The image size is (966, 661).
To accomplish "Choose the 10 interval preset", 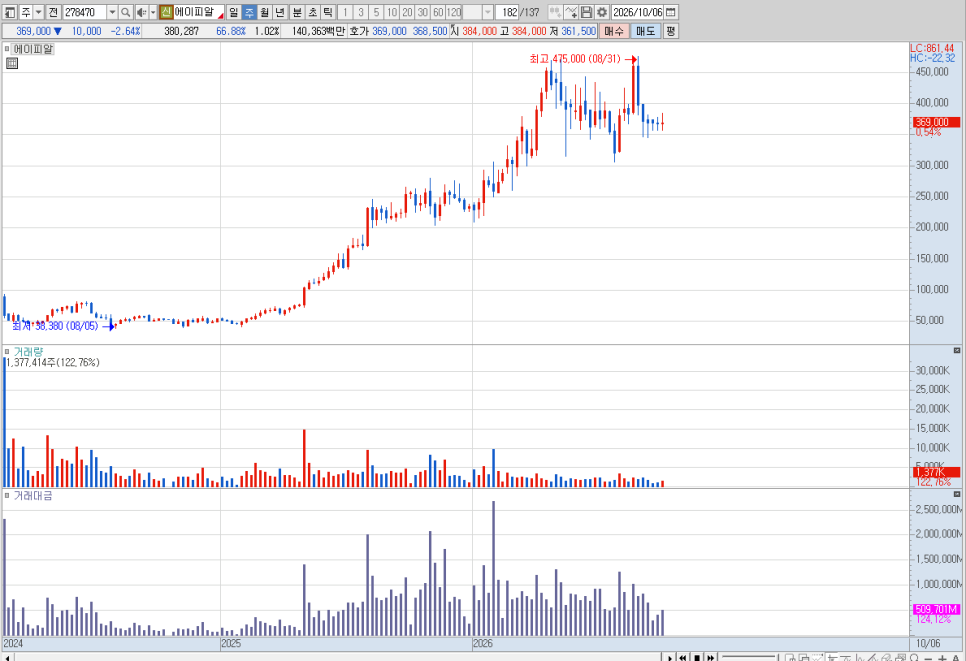I will point(392,12).
